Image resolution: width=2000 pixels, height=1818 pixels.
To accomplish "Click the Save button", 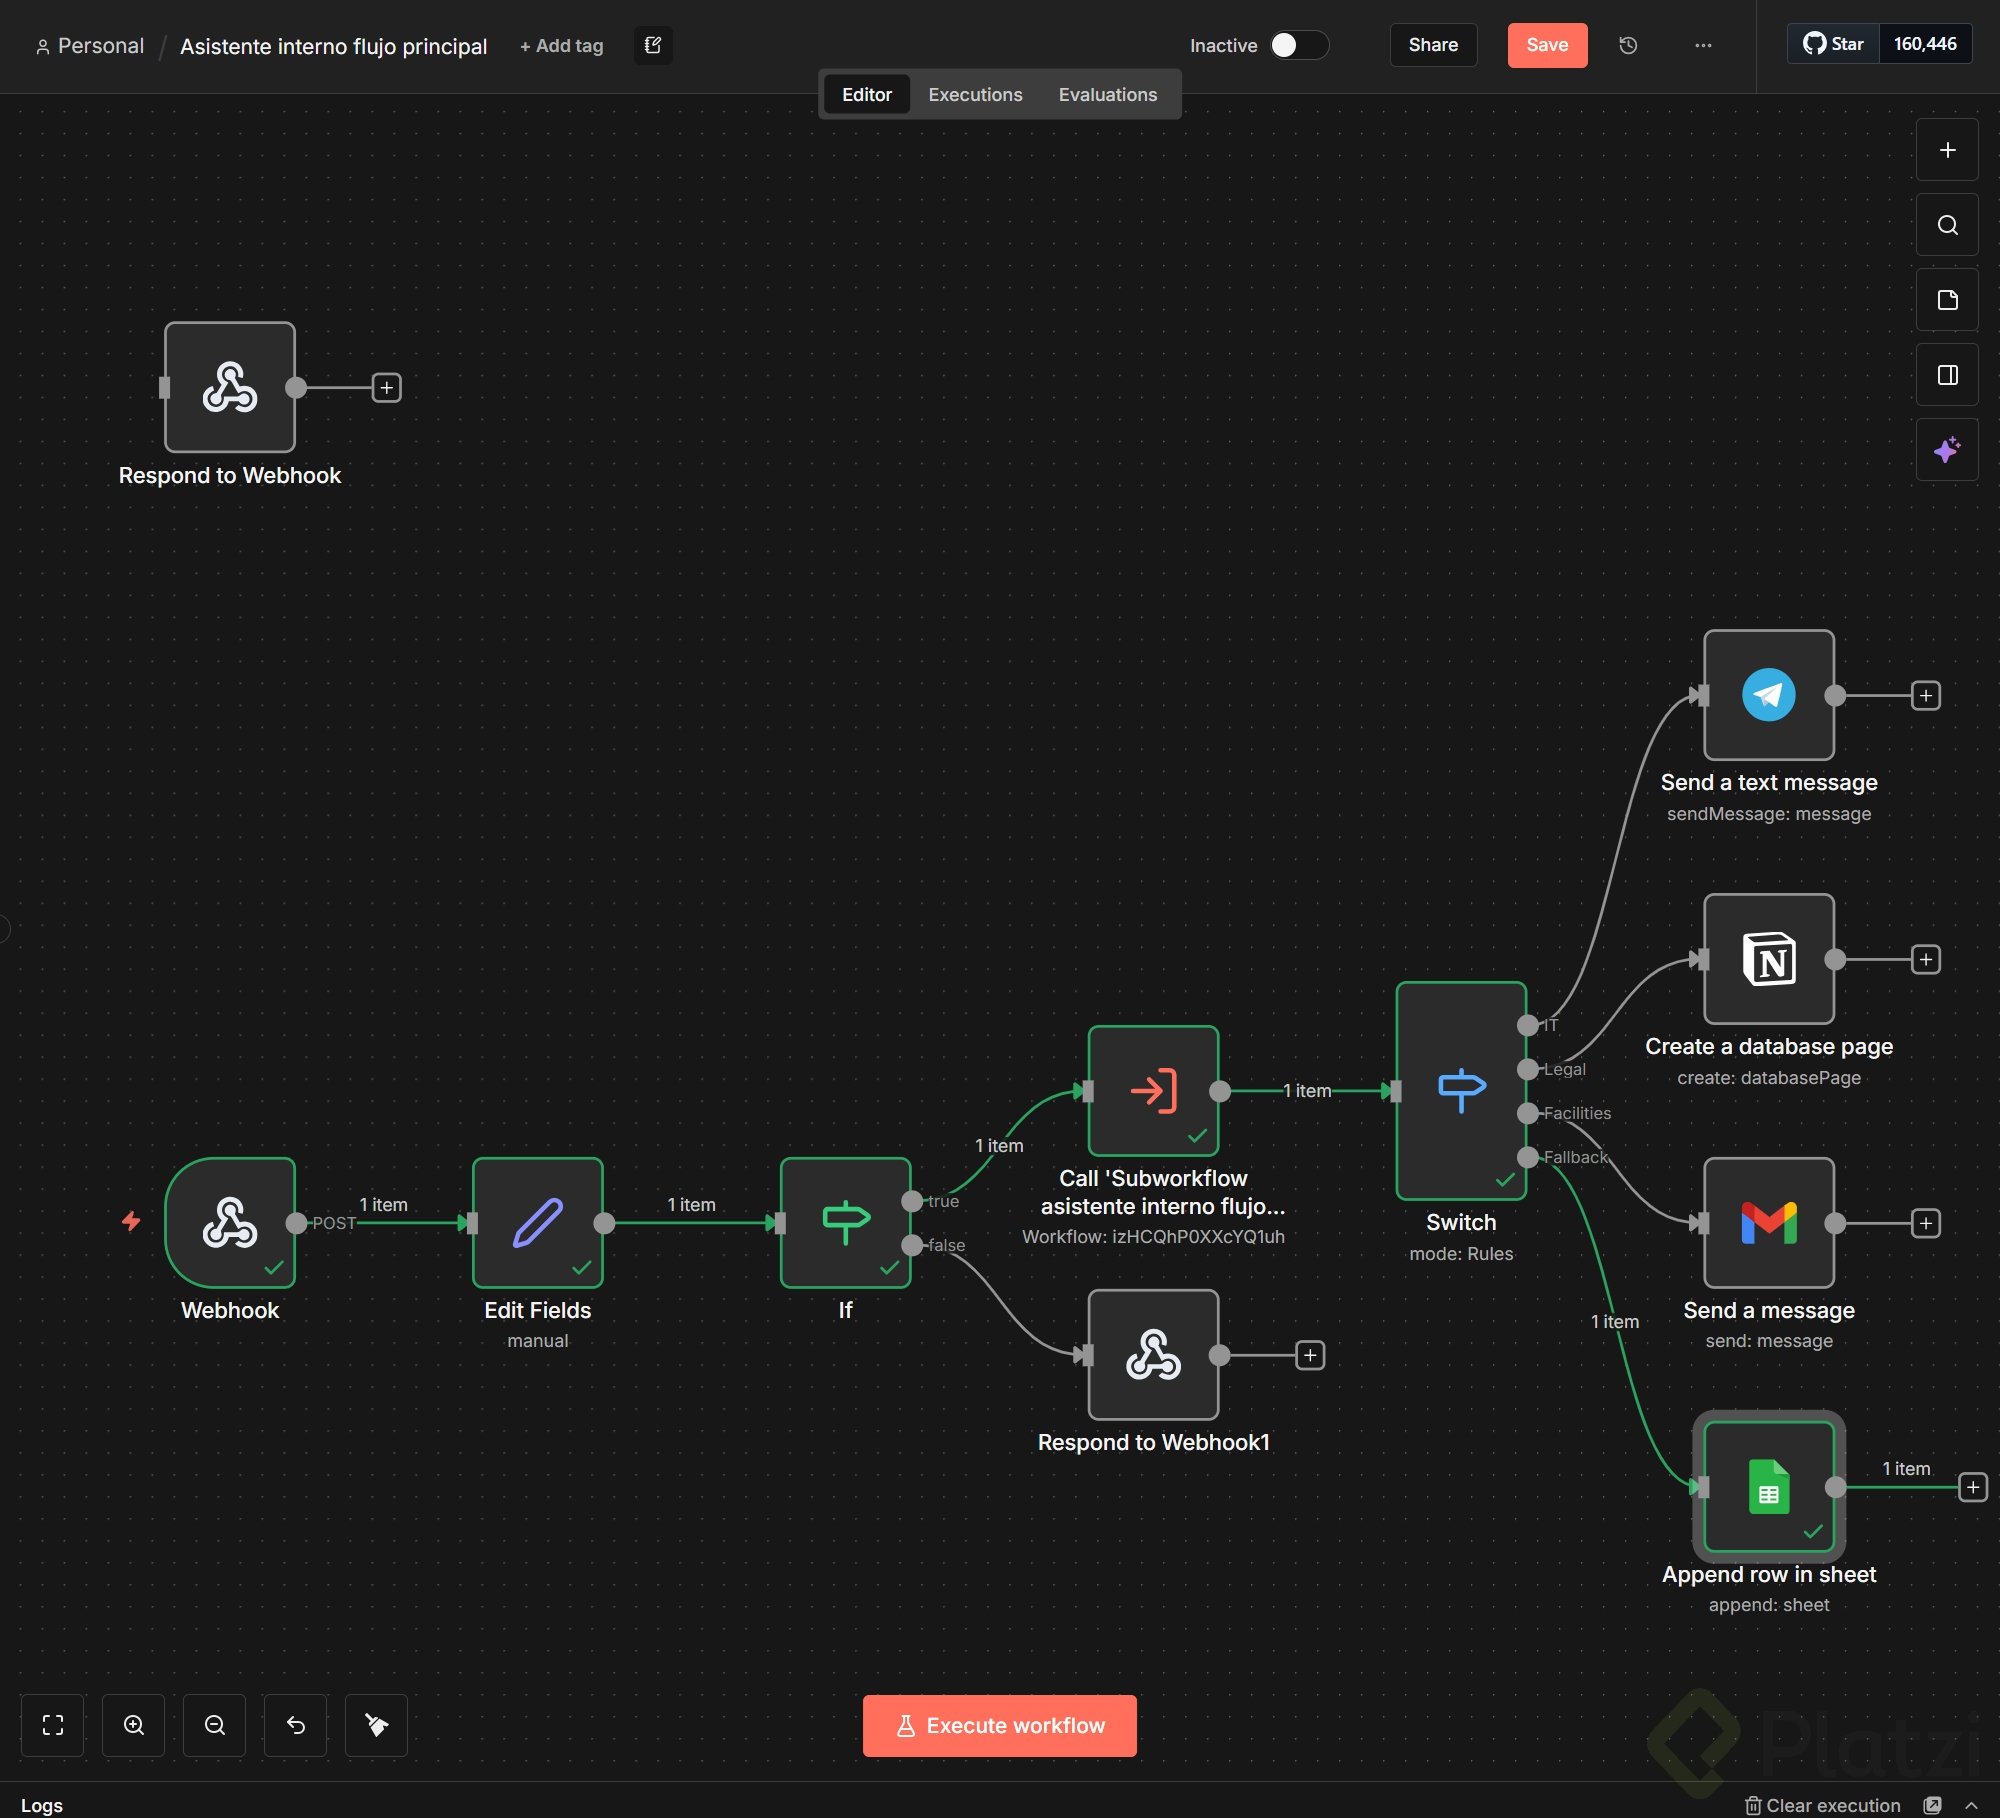I will [1546, 45].
